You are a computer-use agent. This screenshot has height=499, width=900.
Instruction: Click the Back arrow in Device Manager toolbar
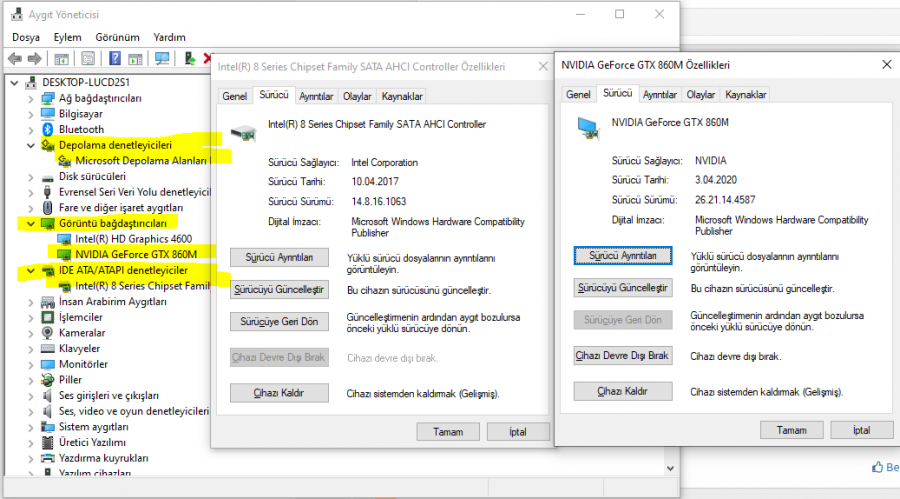coord(15,59)
